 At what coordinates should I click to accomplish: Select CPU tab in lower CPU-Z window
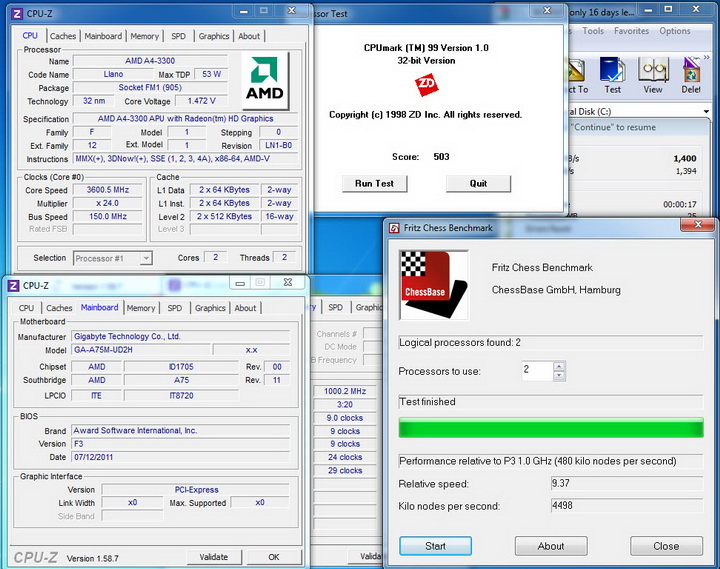tap(26, 308)
